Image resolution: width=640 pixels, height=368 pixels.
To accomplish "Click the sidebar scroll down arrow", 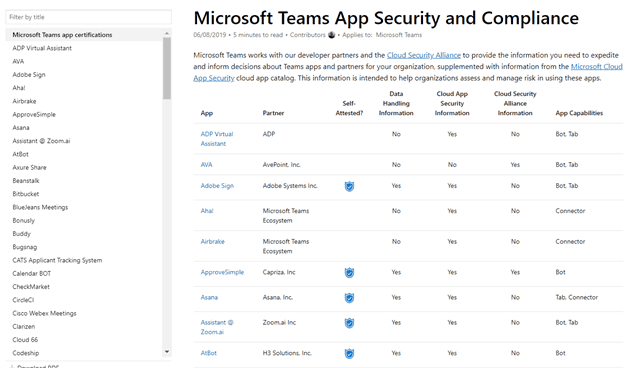I will pyautogui.click(x=167, y=352).
